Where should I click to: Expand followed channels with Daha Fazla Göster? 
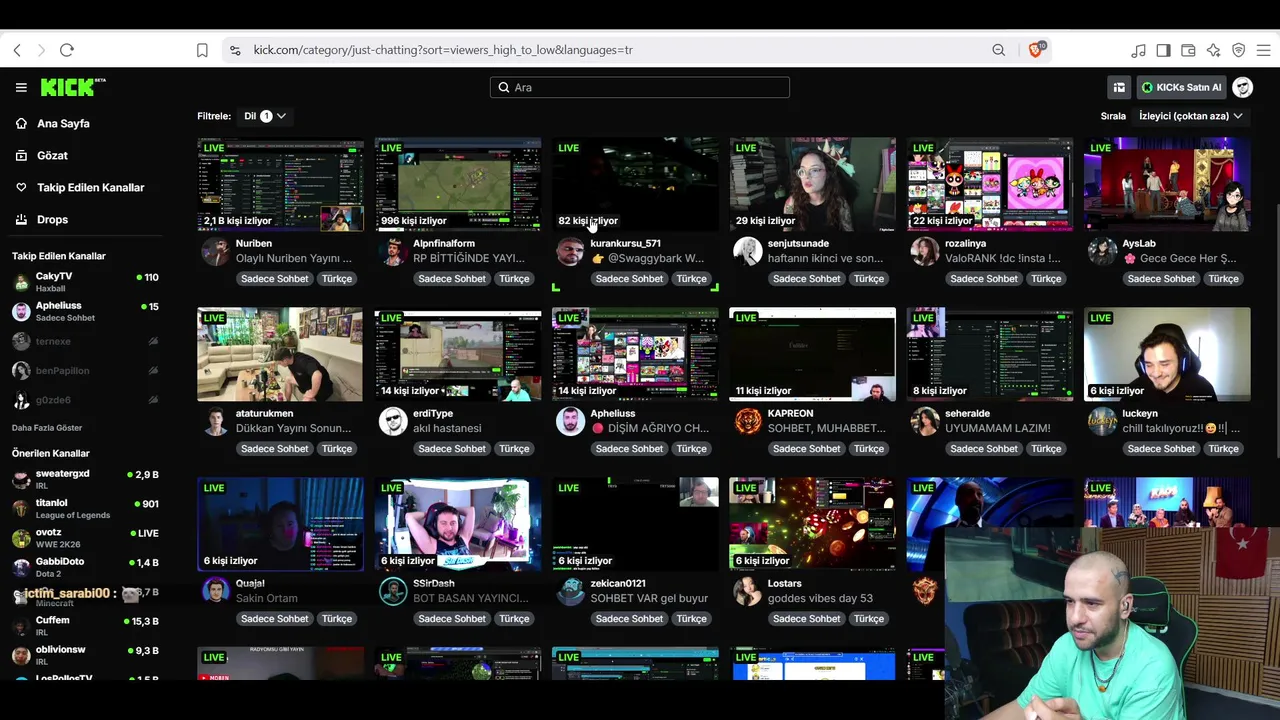click(47, 428)
